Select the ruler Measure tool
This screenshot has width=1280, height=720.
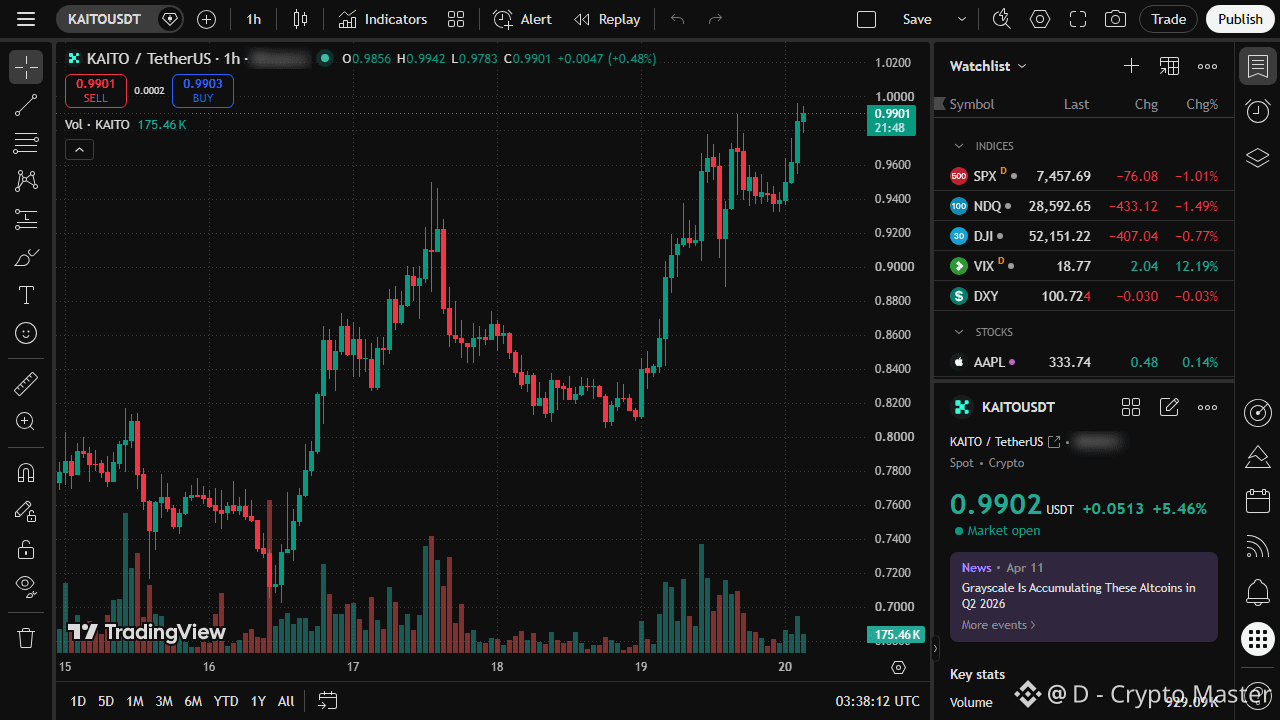pyautogui.click(x=26, y=383)
